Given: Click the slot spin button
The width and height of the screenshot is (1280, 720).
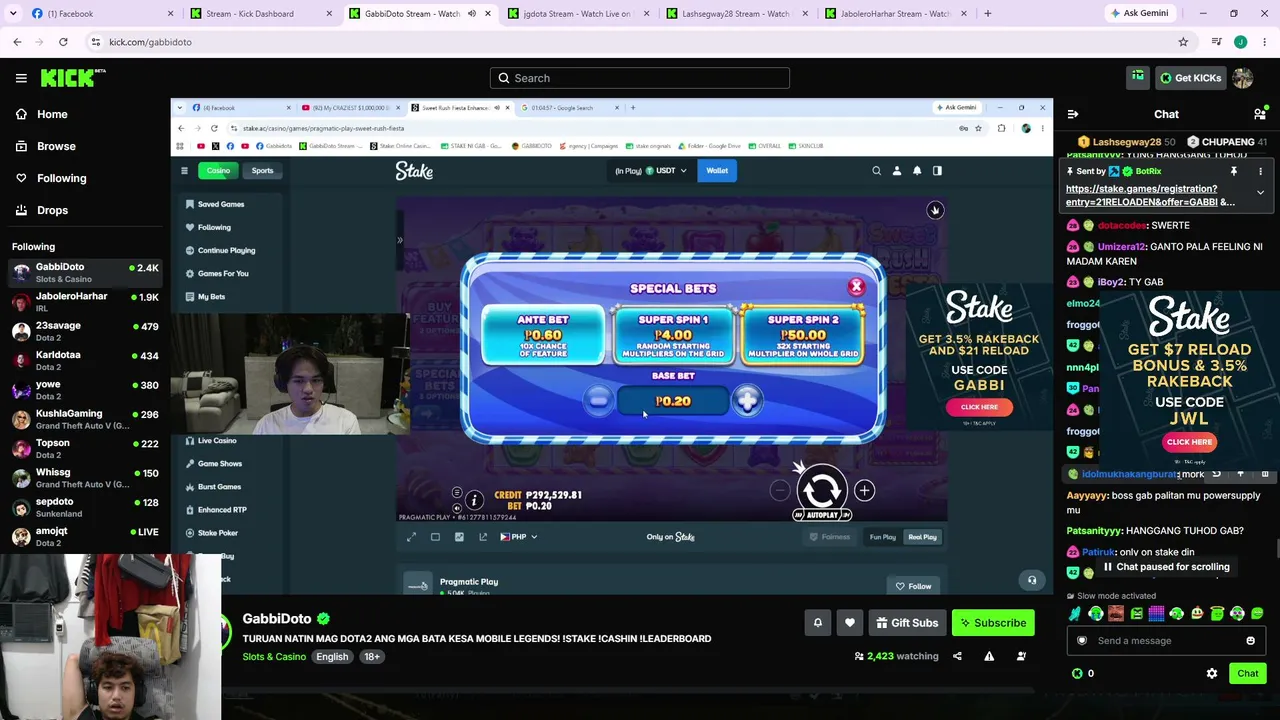Looking at the screenshot, I should (822, 490).
